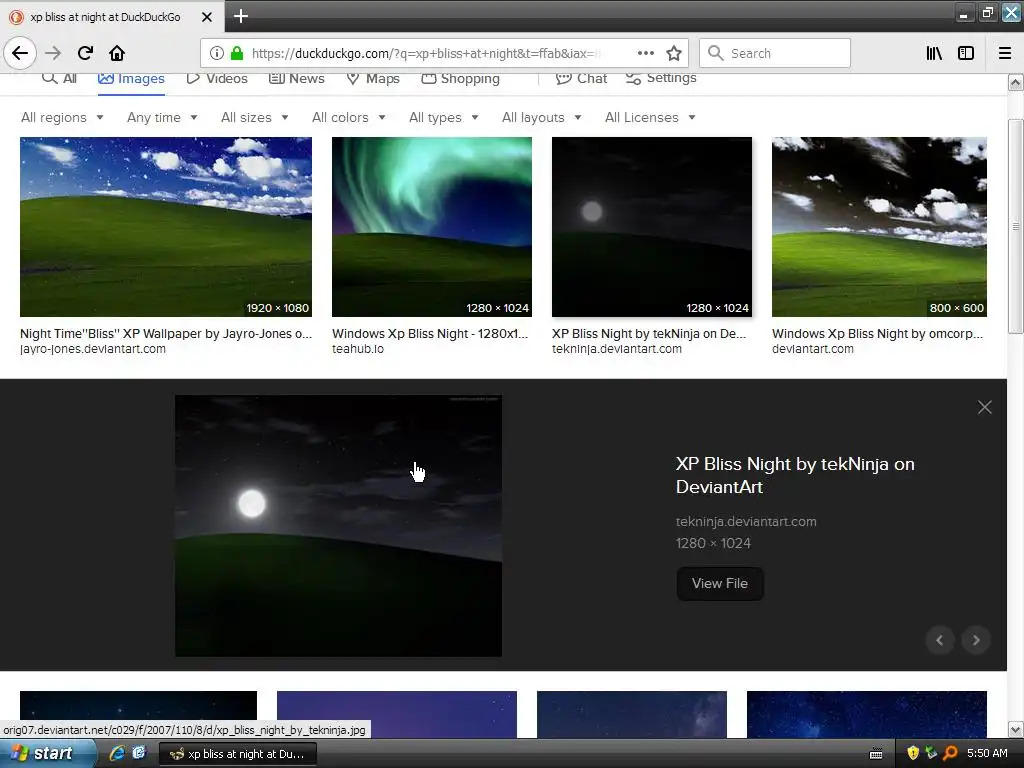
Task: Open the Firefox home page
Action: coord(117,53)
